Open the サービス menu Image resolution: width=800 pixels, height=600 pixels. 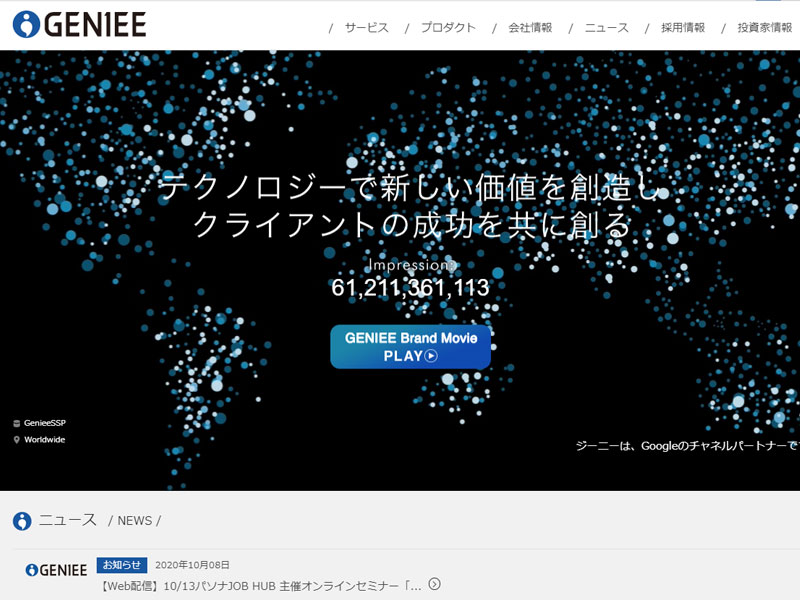pos(366,28)
